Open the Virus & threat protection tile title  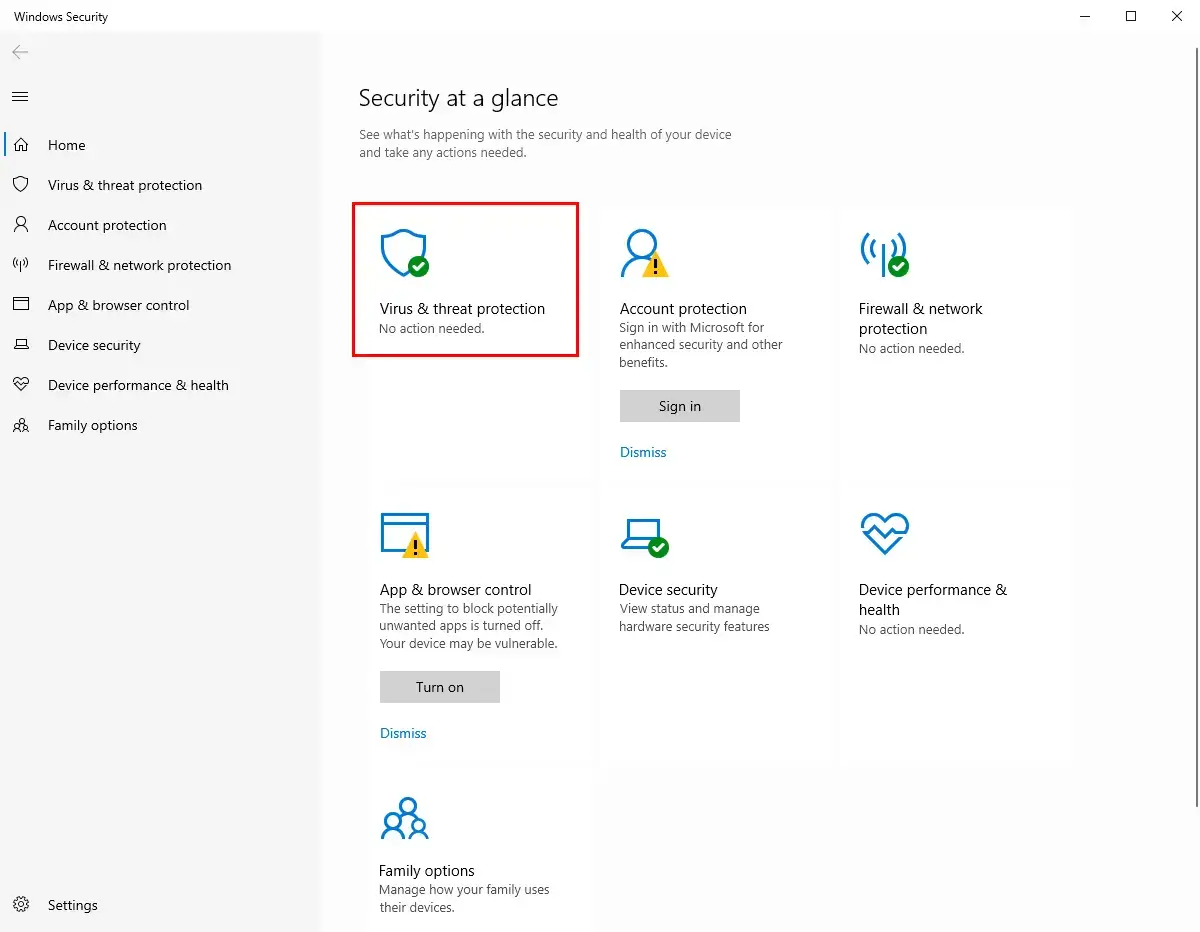[x=462, y=309]
